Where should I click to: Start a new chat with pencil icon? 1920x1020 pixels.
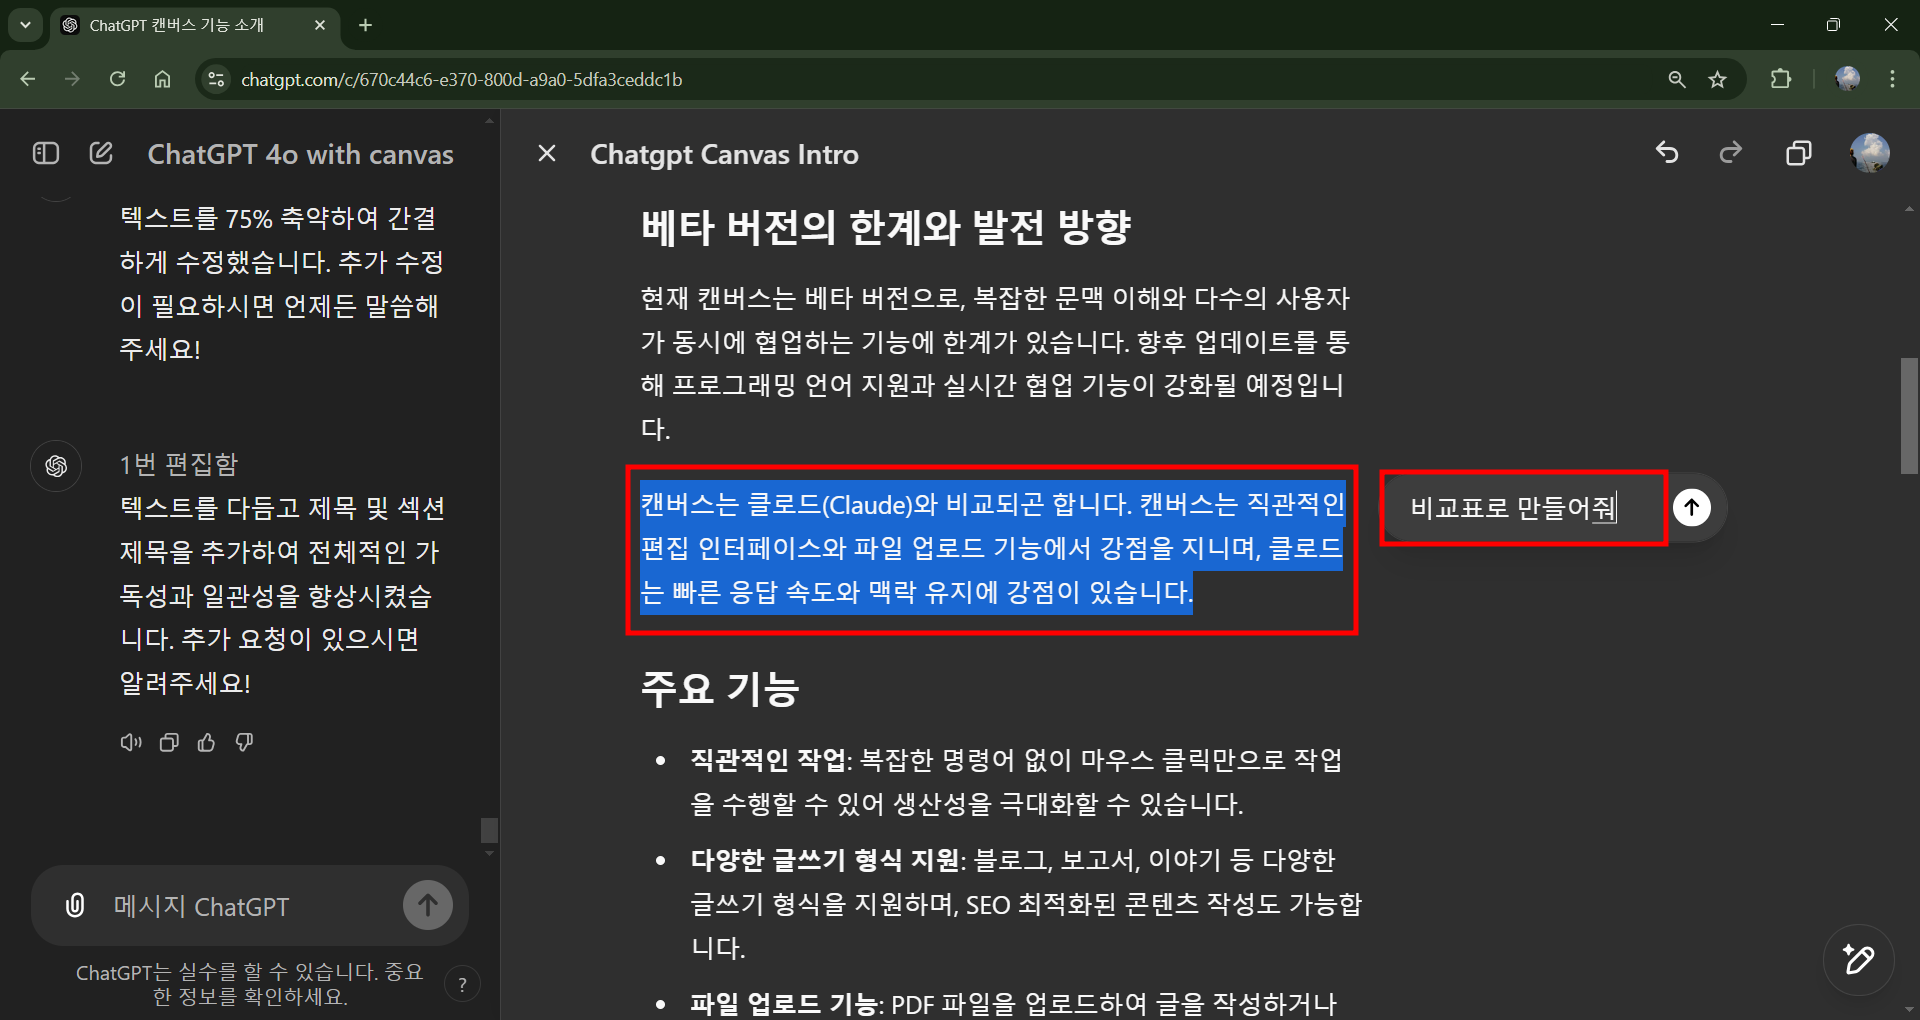101,153
